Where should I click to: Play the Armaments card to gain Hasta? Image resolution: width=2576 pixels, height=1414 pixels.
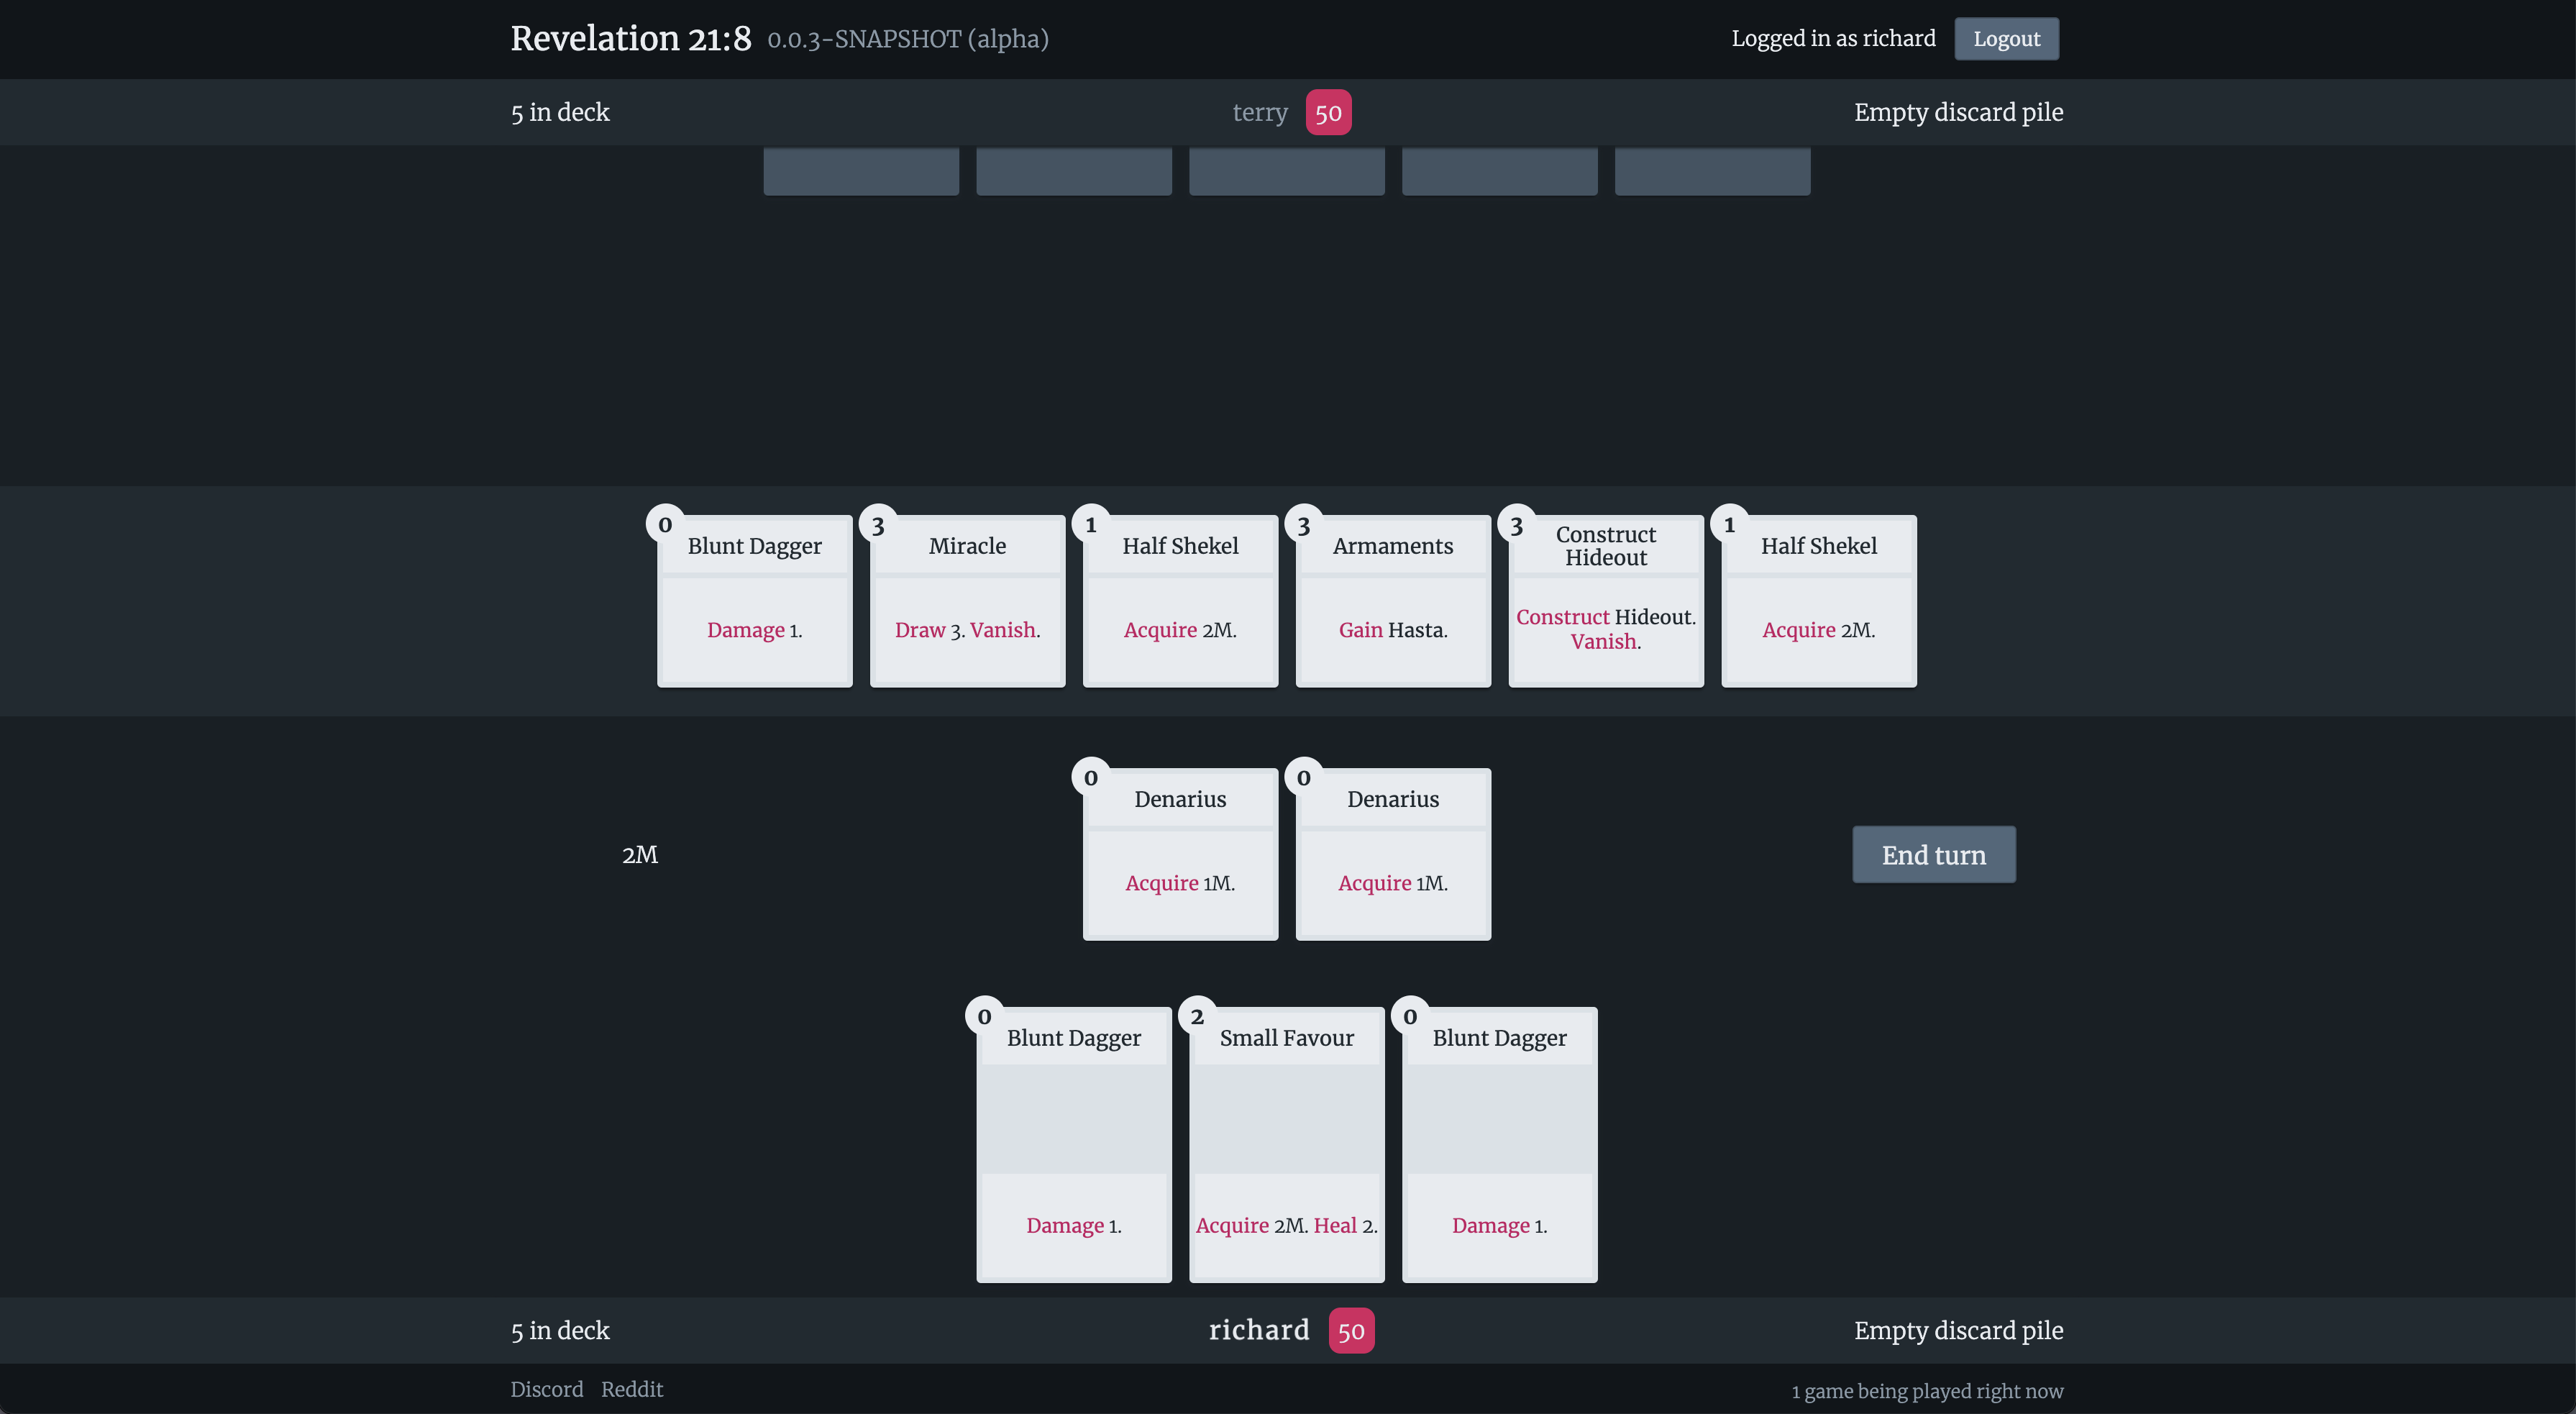pyautogui.click(x=1392, y=600)
